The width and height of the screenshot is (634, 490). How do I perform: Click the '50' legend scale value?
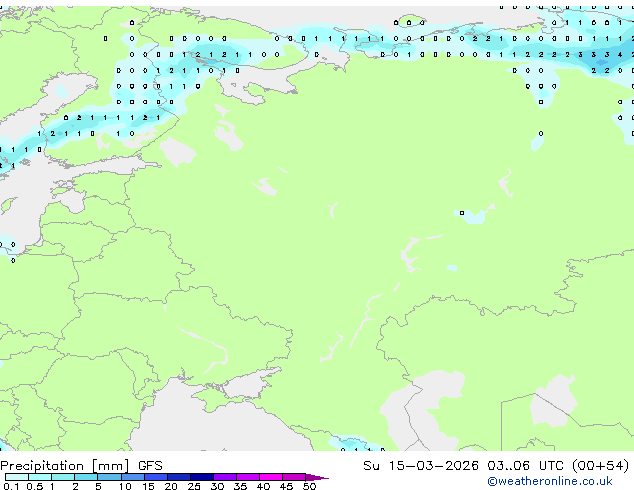pyautogui.click(x=309, y=486)
